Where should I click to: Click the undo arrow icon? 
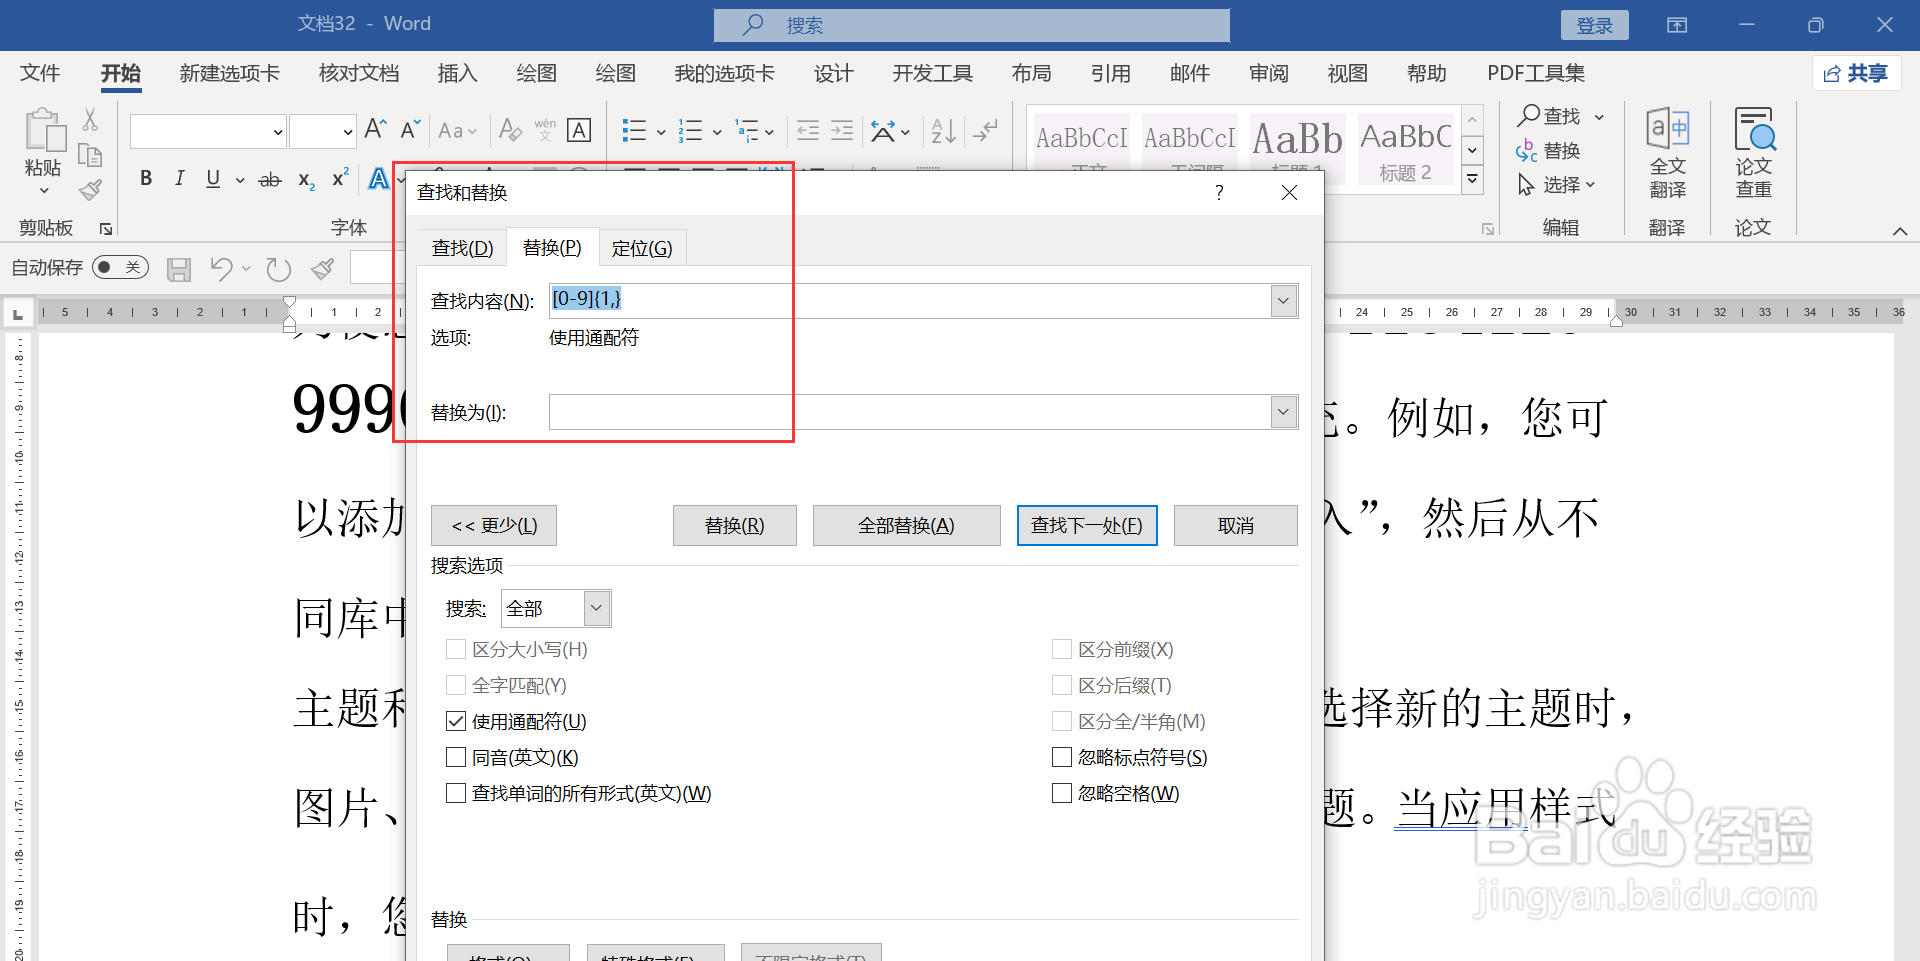[221, 268]
